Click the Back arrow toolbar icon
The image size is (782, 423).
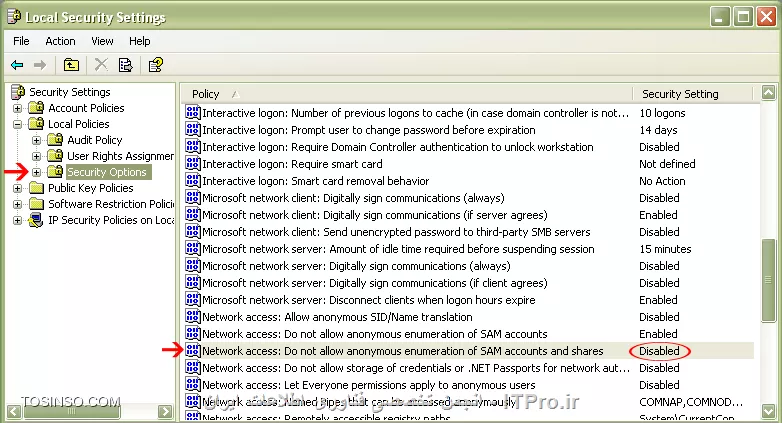tap(17, 65)
